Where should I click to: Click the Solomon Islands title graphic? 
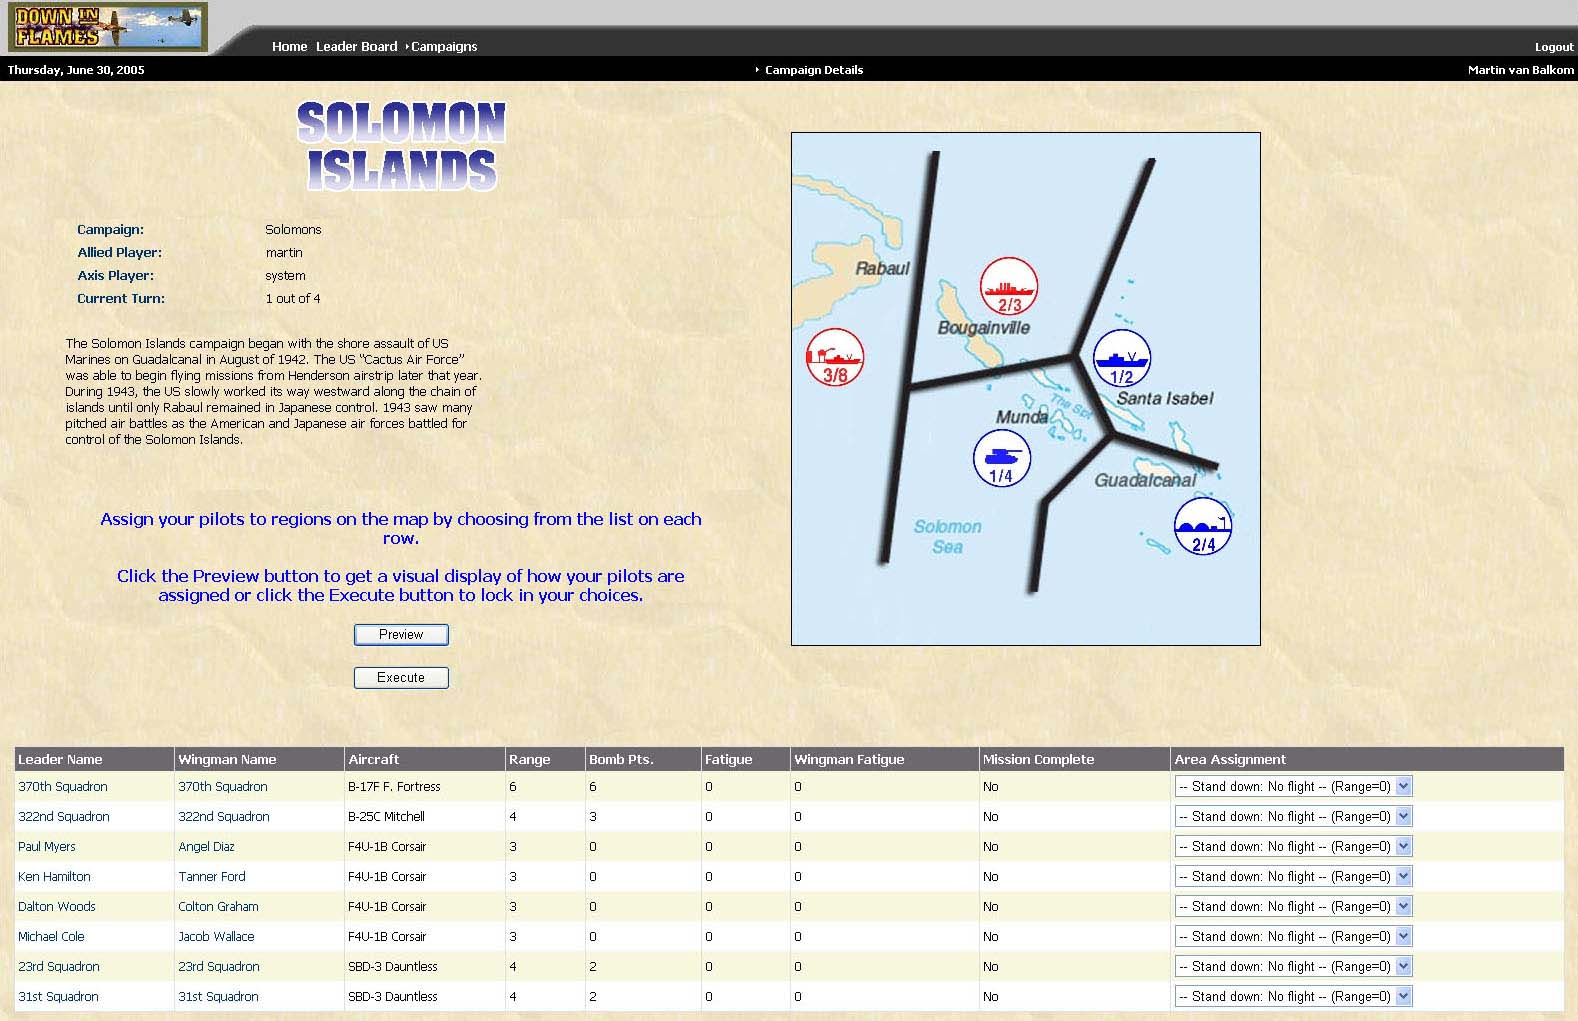(x=401, y=146)
